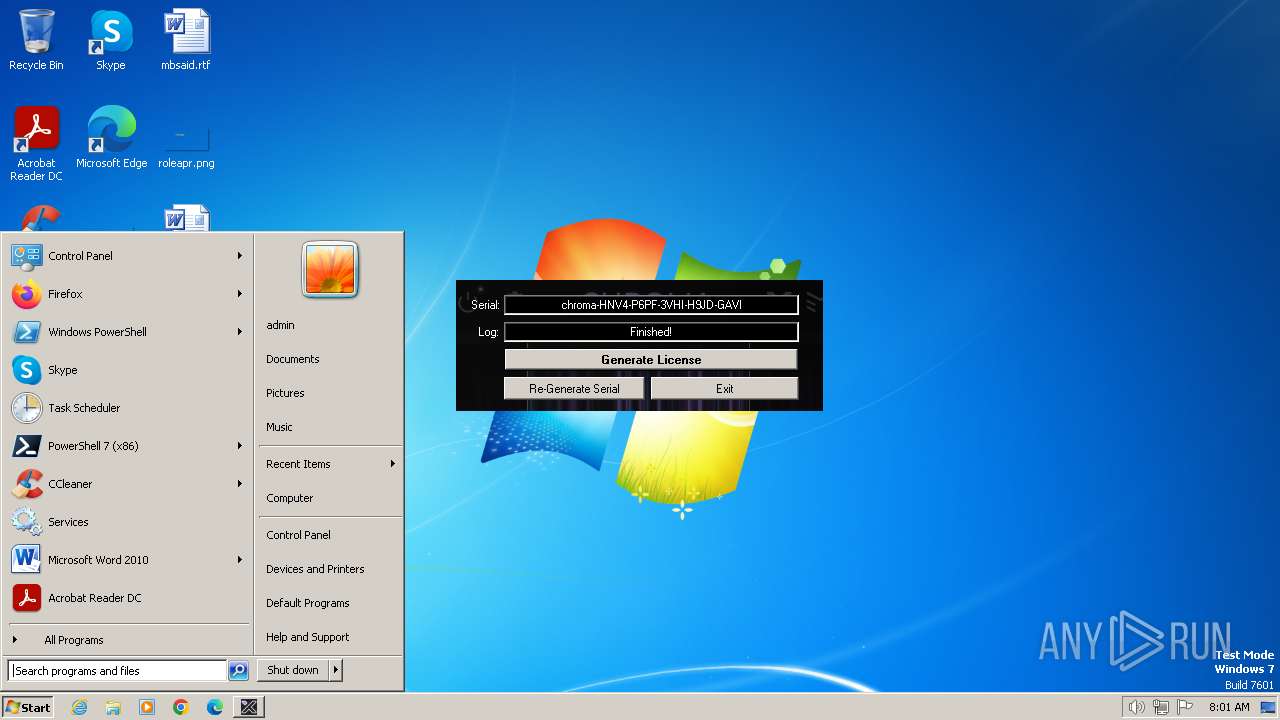
Task: Expand PowerShell 7 (x86) jump list arrow
Action: click(x=240, y=446)
